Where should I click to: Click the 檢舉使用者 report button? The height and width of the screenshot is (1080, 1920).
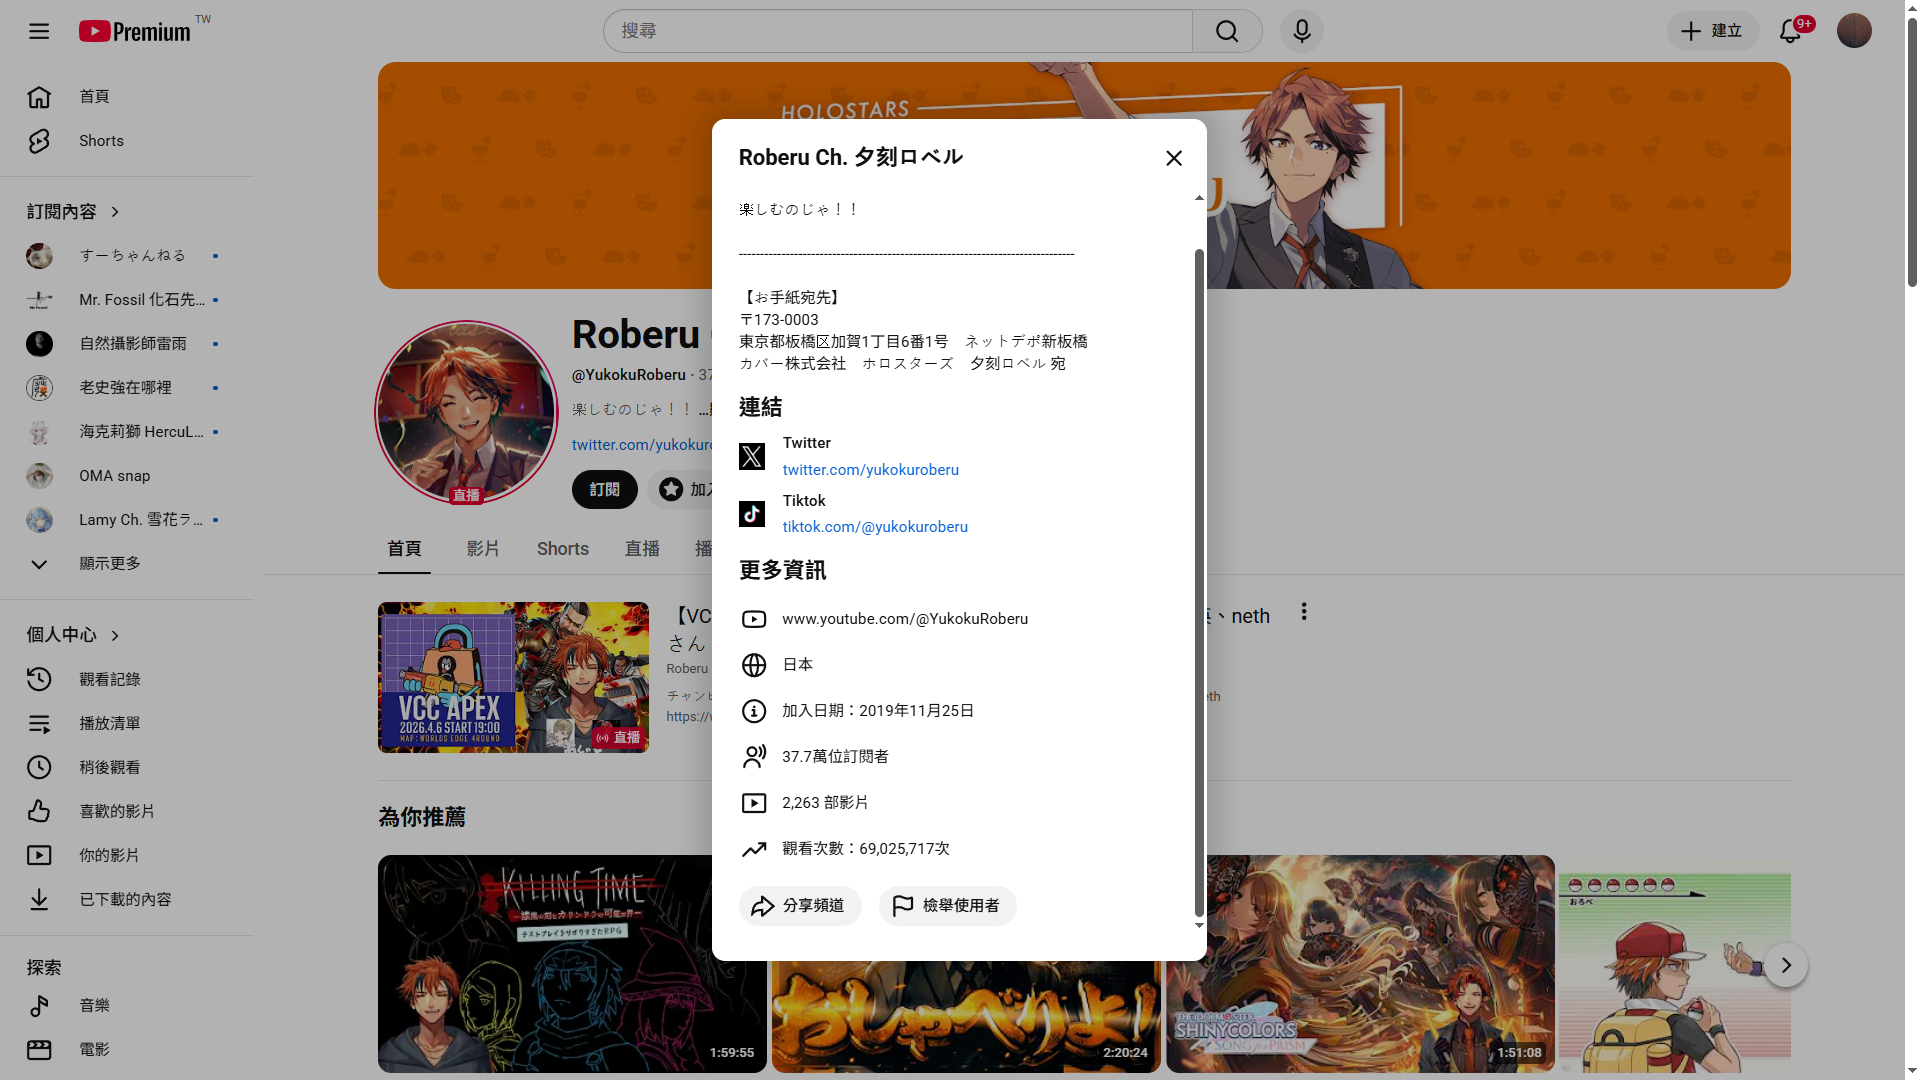point(947,906)
